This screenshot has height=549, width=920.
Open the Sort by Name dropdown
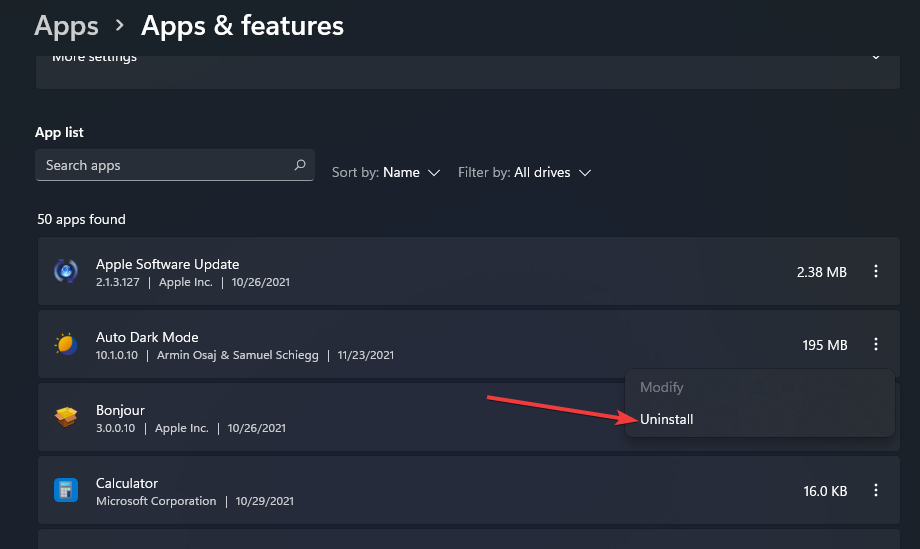[386, 172]
